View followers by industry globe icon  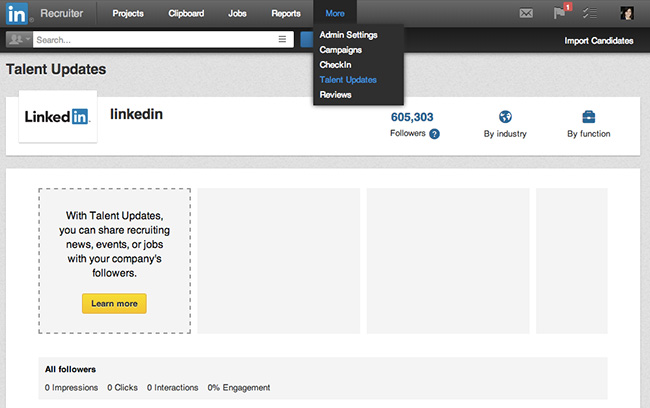(505, 117)
